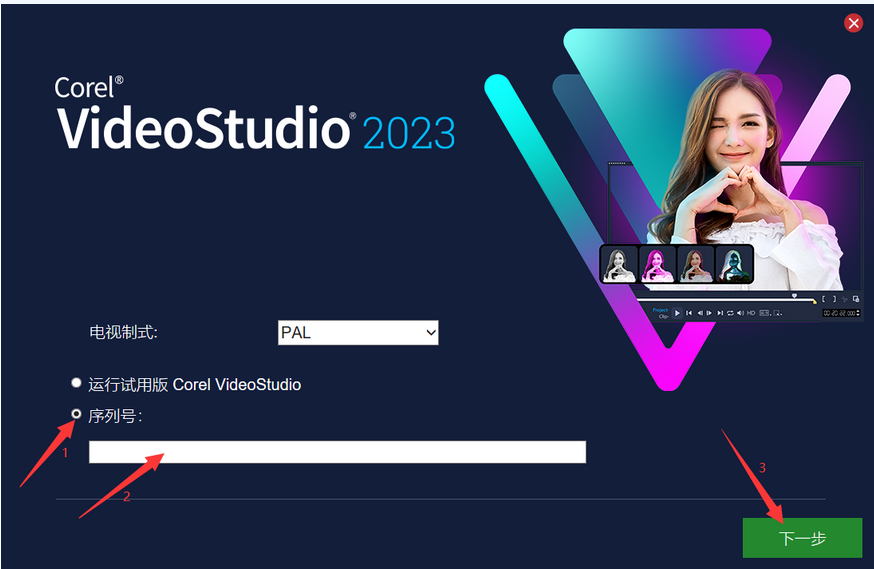The width and height of the screenshot is (874, 569).
Task: Click the mark-out bracket icon
Action: (834, 299)
